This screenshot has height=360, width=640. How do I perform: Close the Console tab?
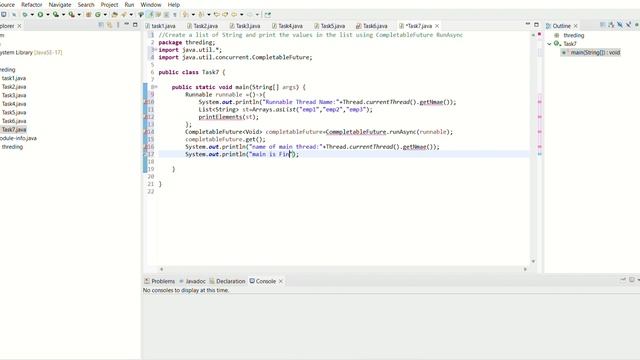click(280, 281)
